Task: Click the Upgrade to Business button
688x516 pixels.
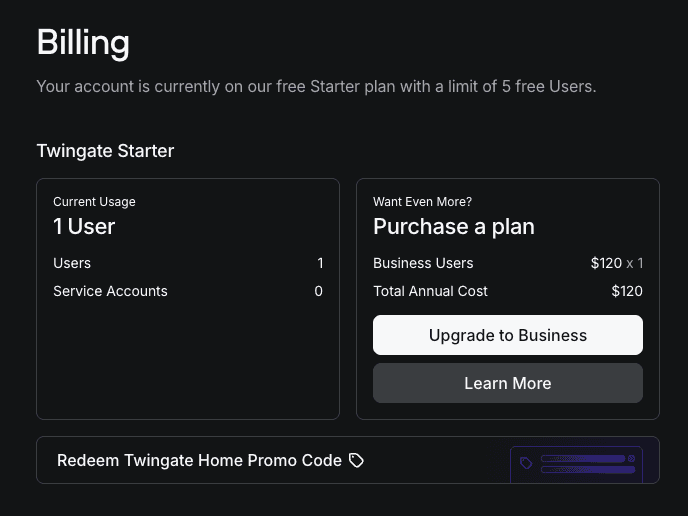Action: tap(507, 335)
